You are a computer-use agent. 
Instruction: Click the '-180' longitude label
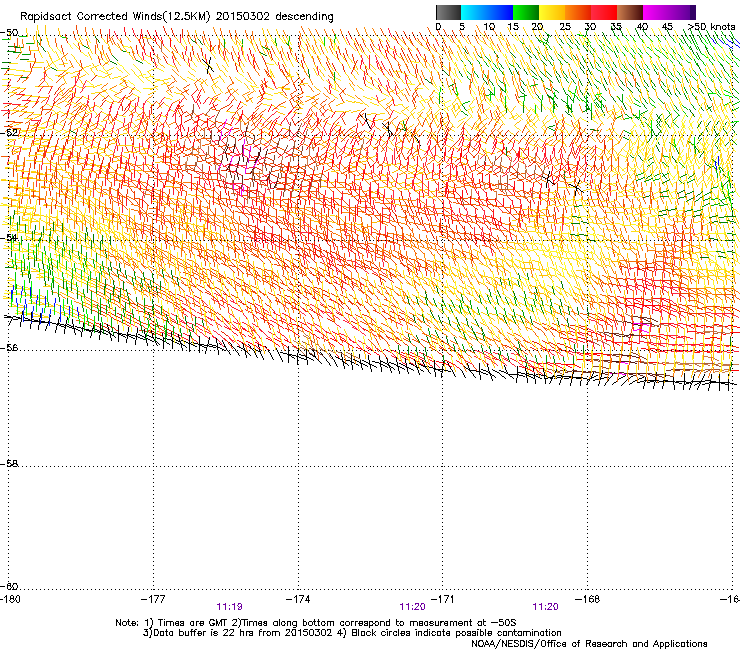10,599
